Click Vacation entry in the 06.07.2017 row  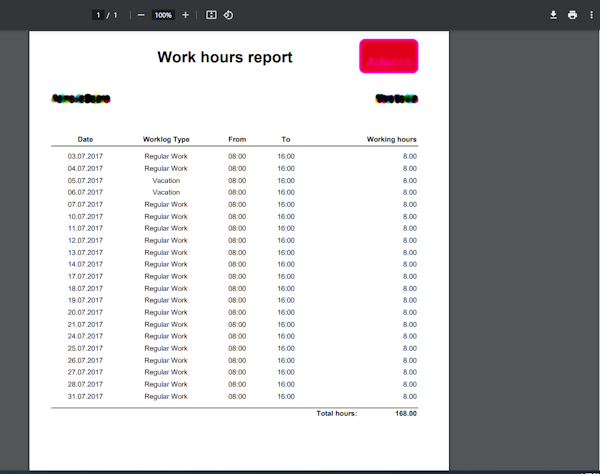pyautogui.click(x=166, y=192)
